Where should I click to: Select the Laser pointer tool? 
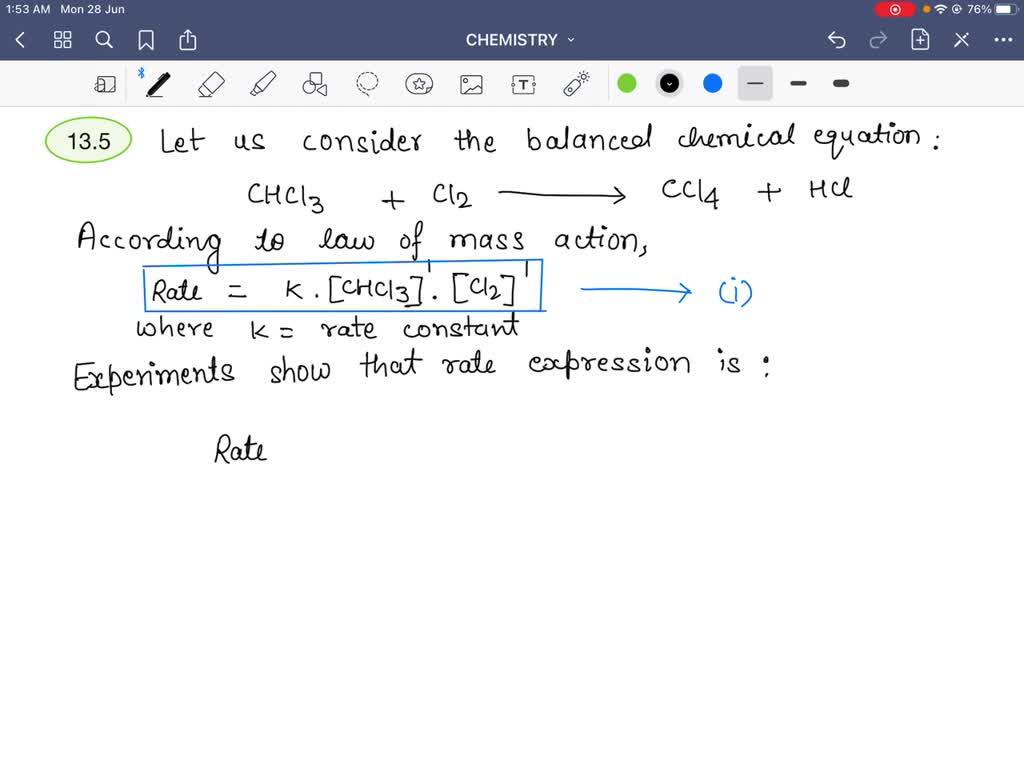click(x=575, y=83)
